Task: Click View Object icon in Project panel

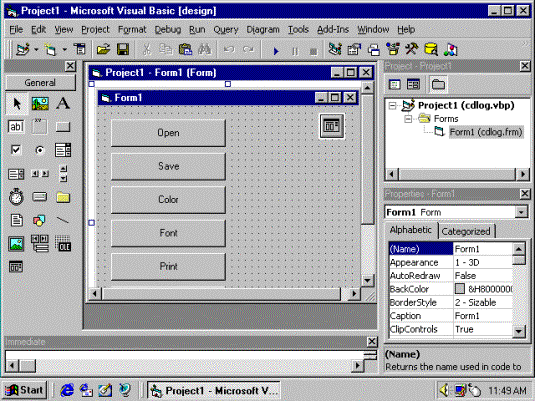Action: pos(414,84)
